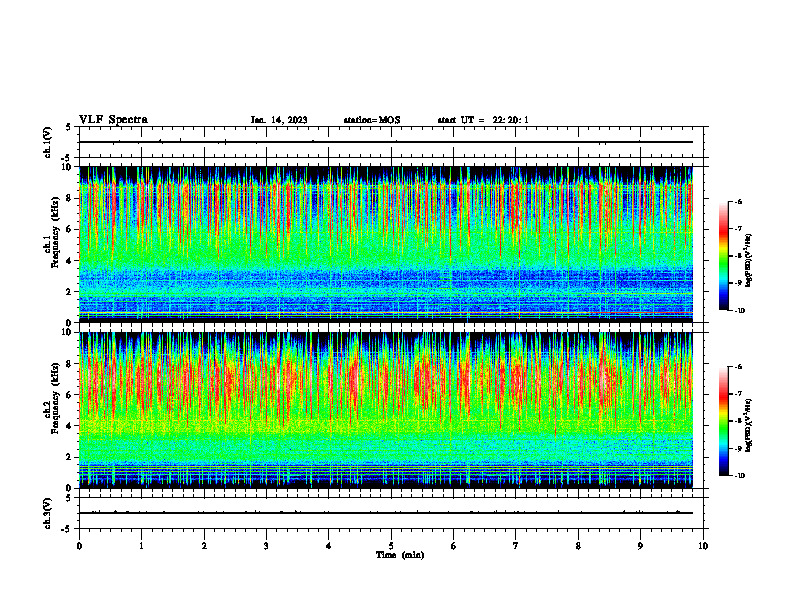Click the ch.1 colorbar log(PSD) units label
Screen dimensions: 792x612
[750, 261]
